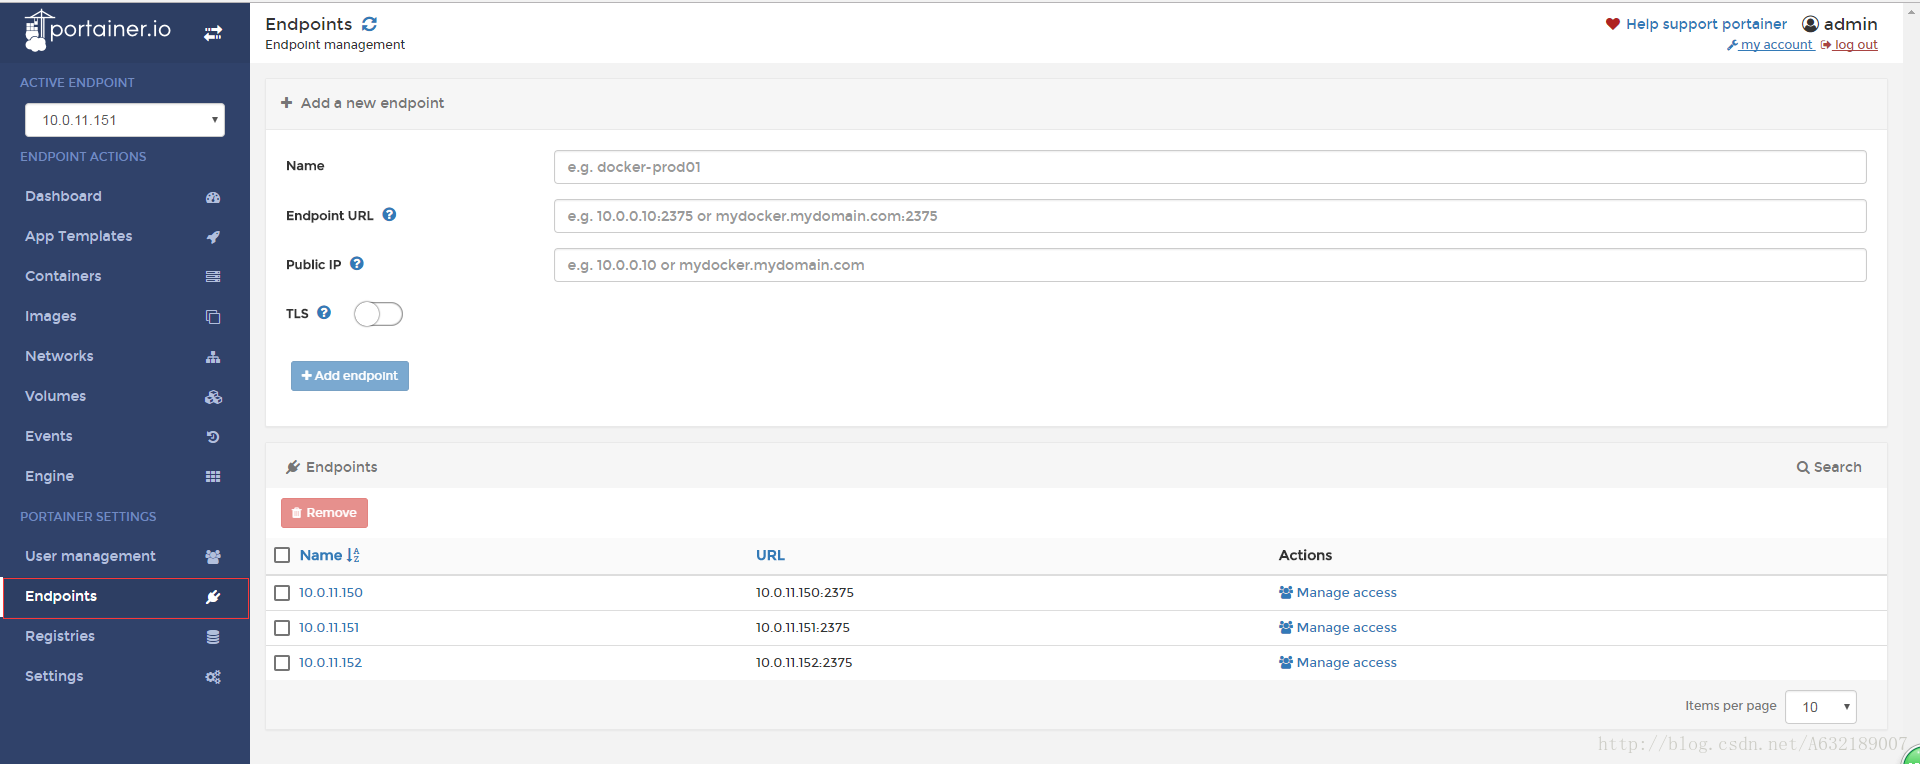
Task: Toggle the sidebar collapse arrows icon
Action: click(x=213, y=33)
